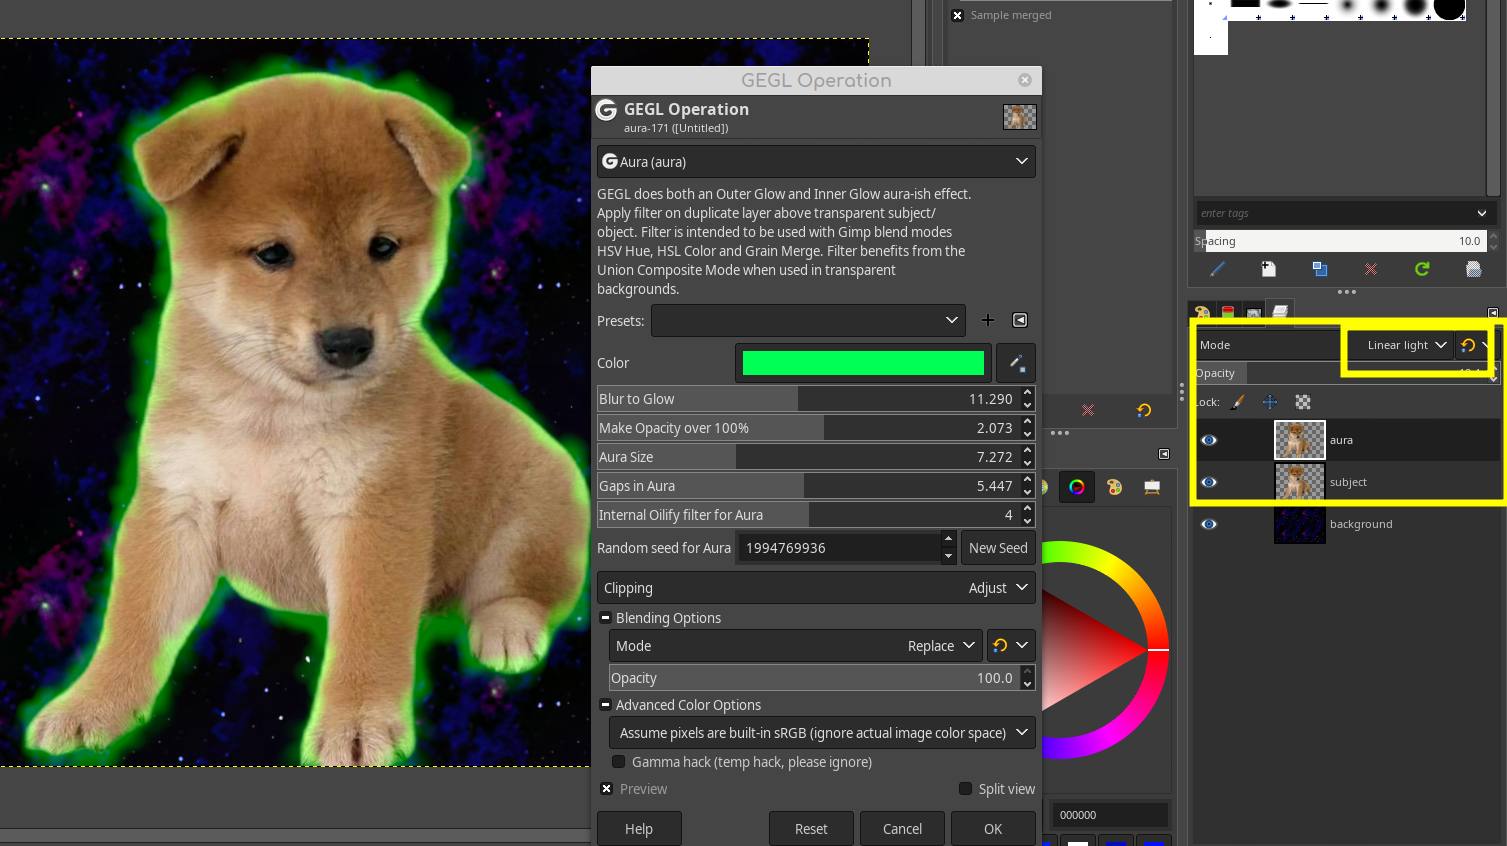Toggle the Preview checkbox

click(606, 789)
